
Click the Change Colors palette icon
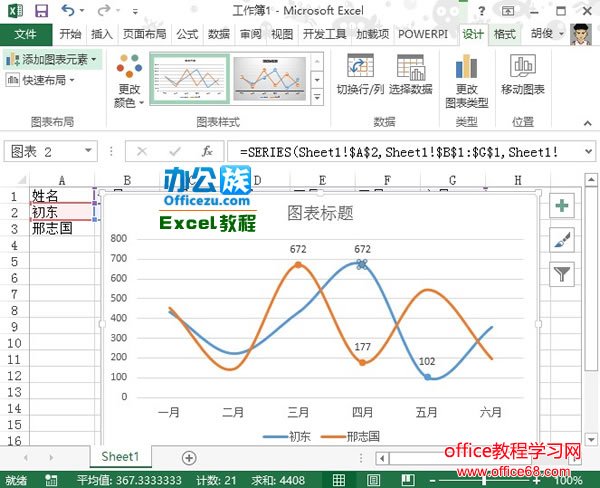pos(129,65)
